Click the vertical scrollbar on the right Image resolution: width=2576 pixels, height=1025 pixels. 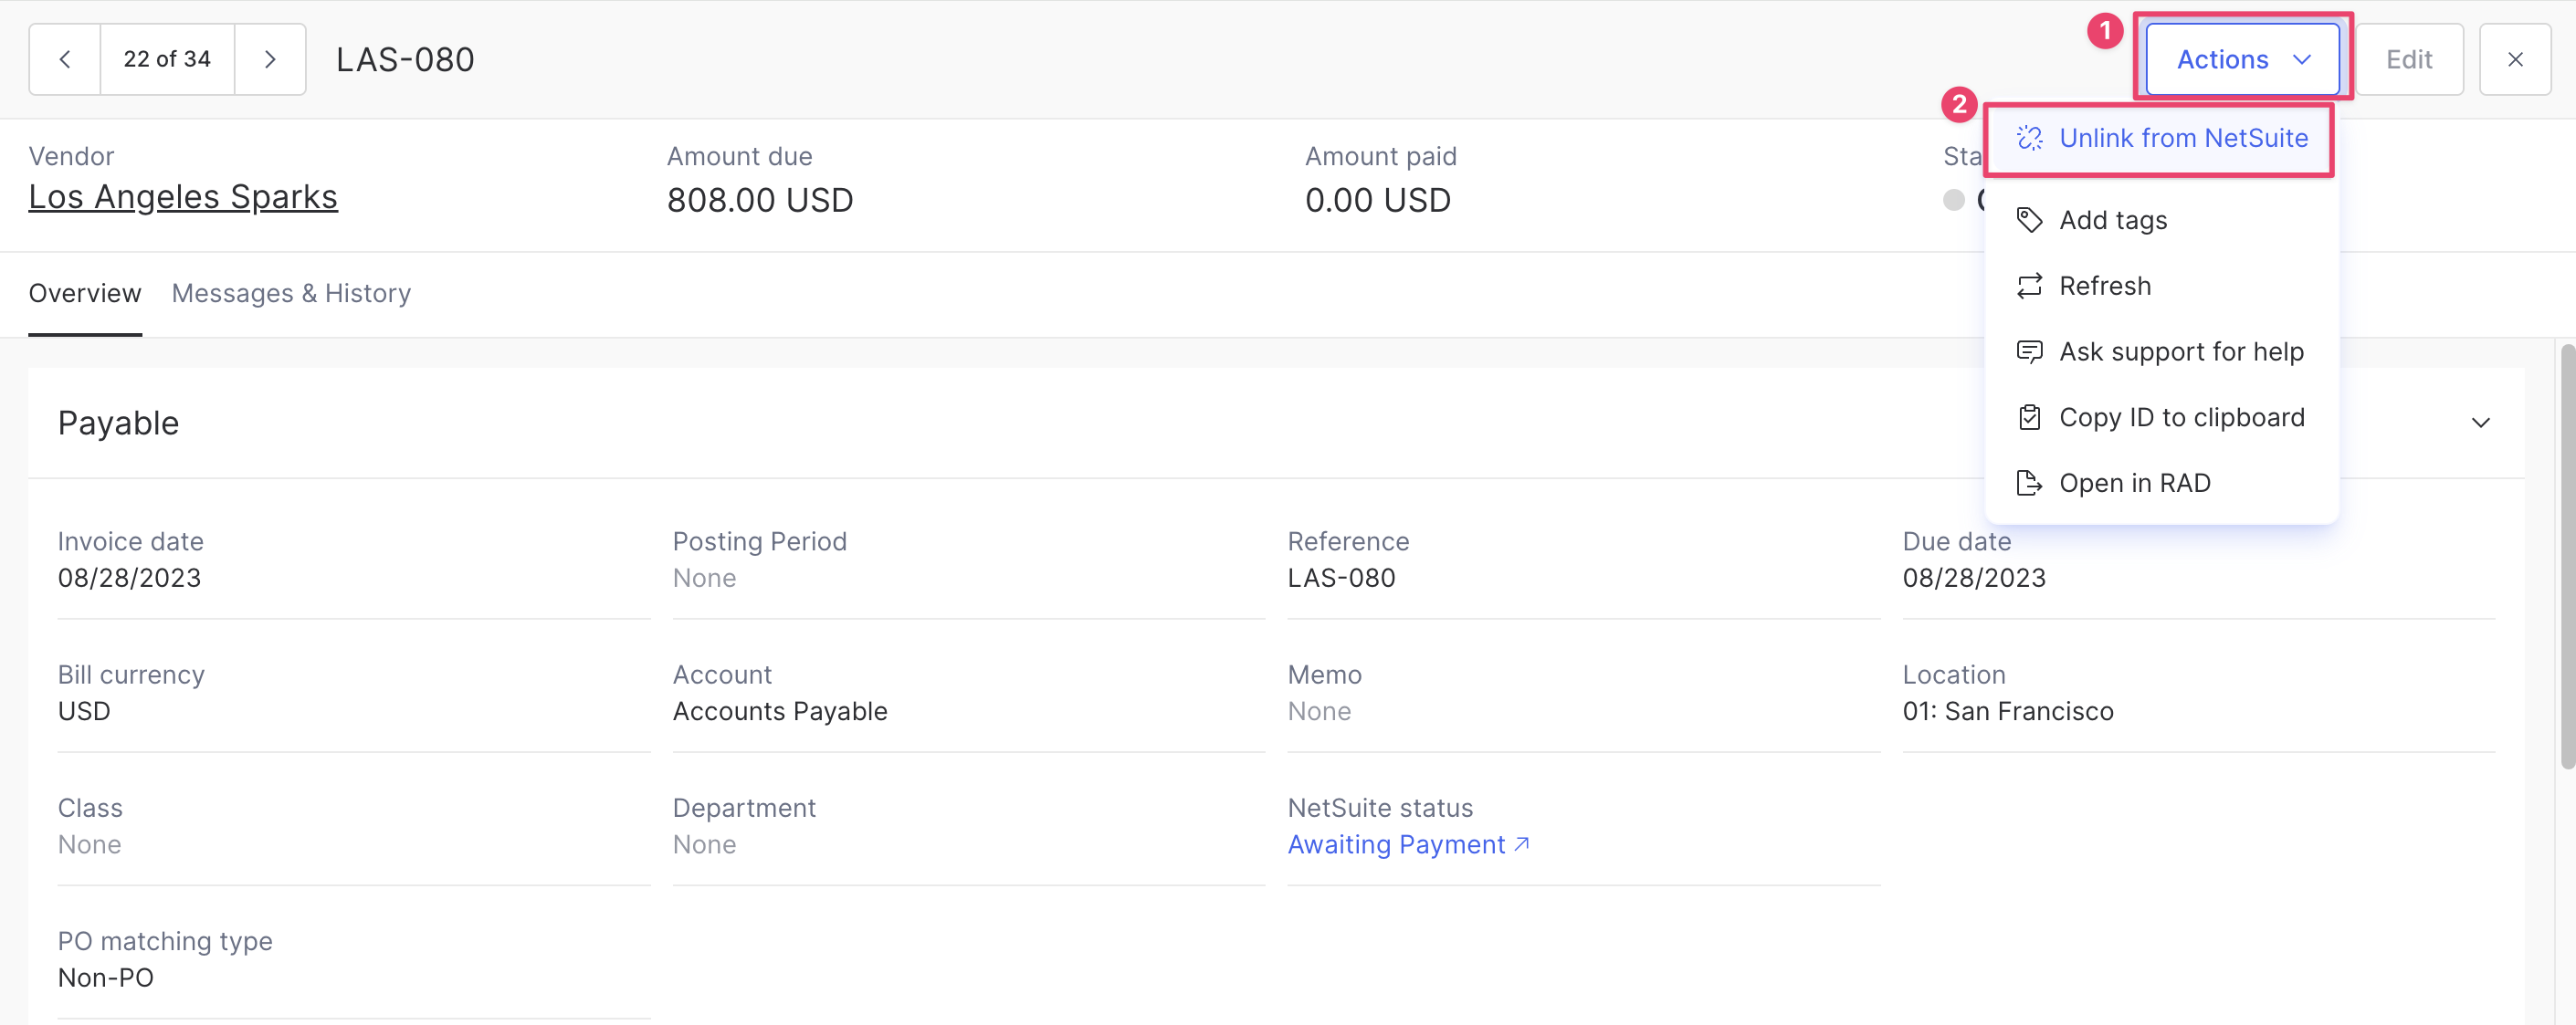click(x=2567, y=556)
